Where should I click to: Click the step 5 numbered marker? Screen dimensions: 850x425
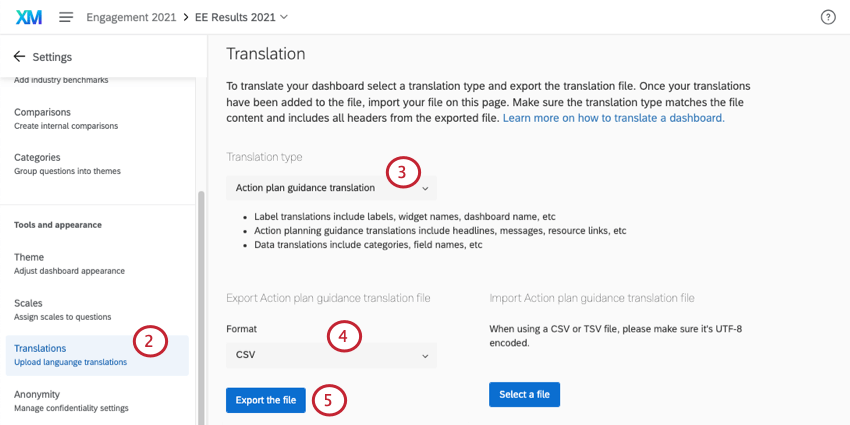point(329,400)
